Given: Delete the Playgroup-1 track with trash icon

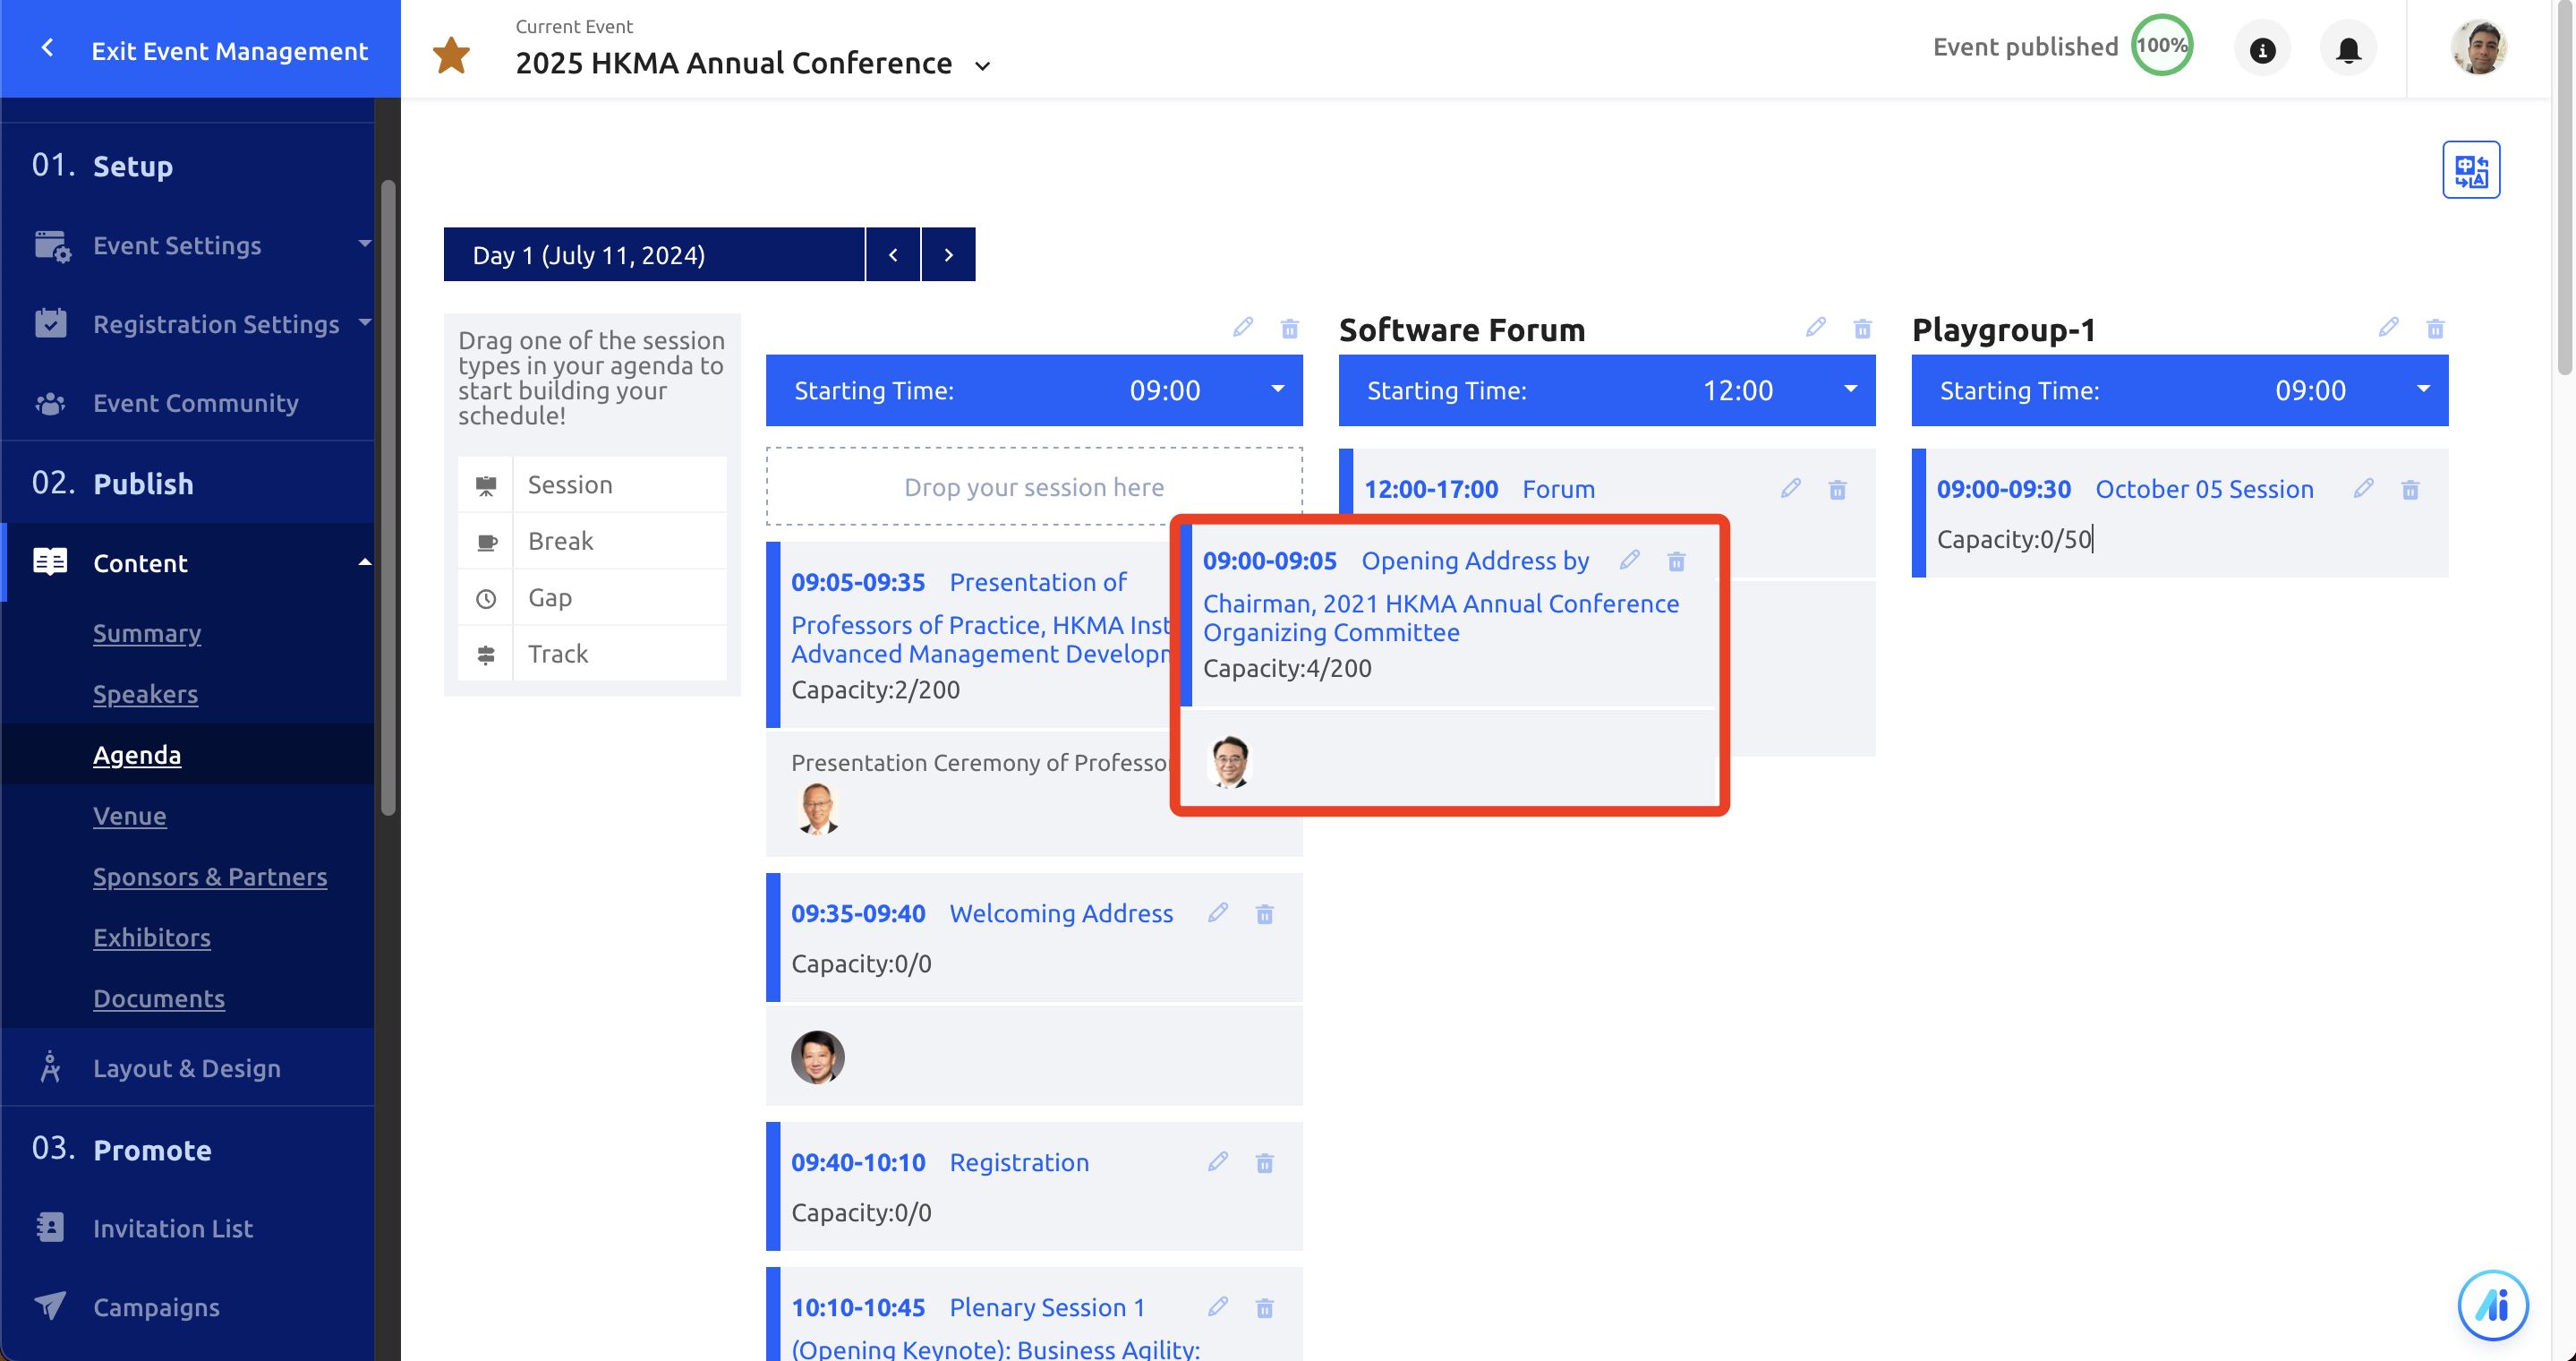Looking at the screenshot, I should 2435,328.
